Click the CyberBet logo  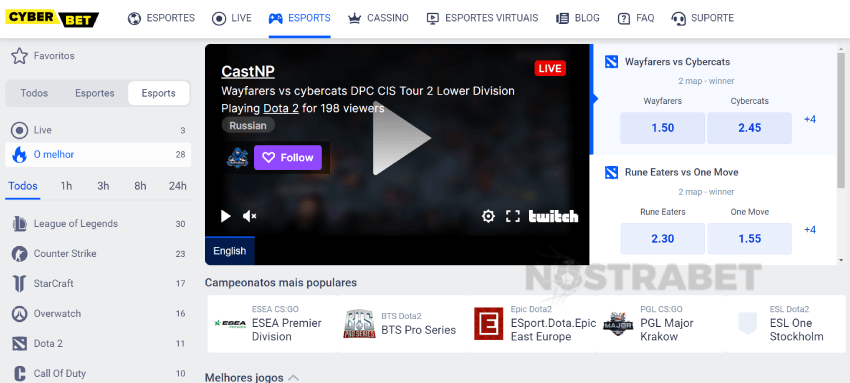(52, 18)
